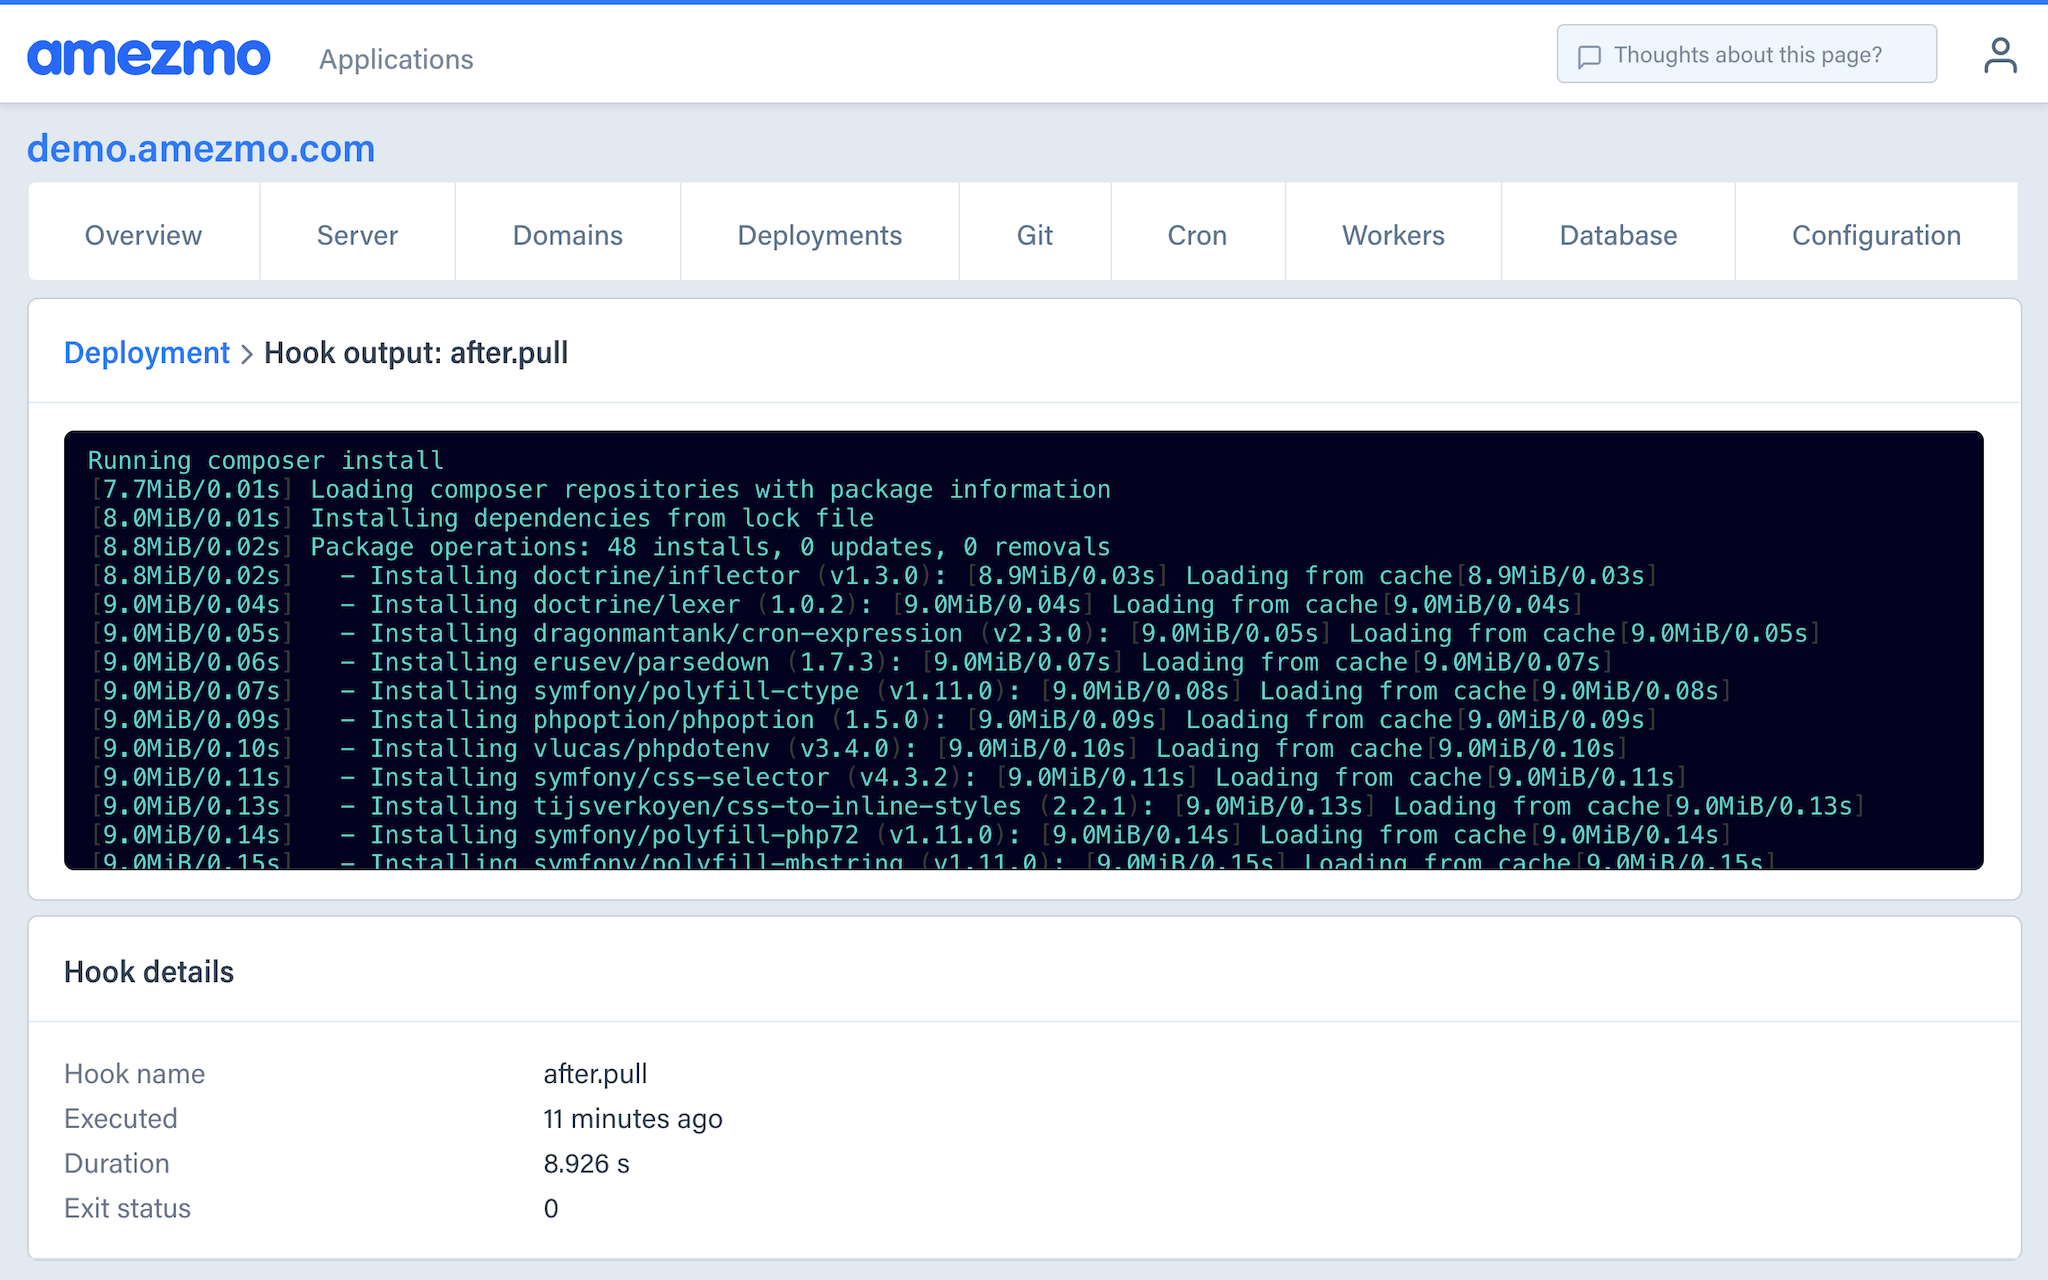
Task: Click the Hook details heading
Action: (x=149, y=972)
